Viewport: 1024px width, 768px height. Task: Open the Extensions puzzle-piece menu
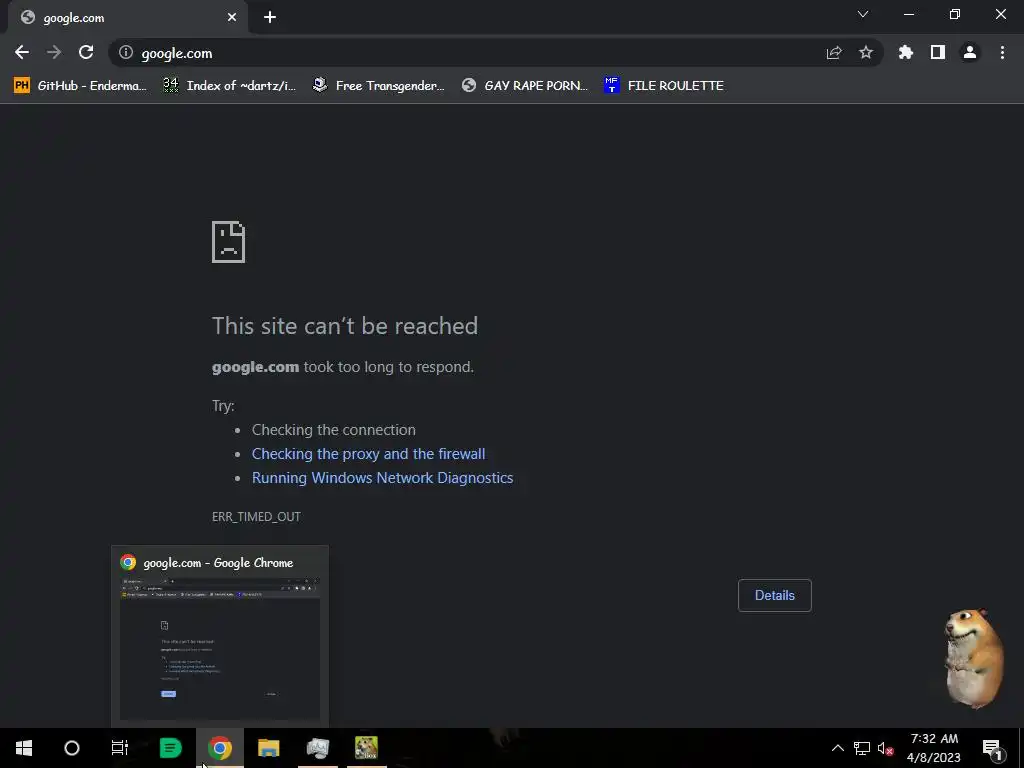click(906, 52)
